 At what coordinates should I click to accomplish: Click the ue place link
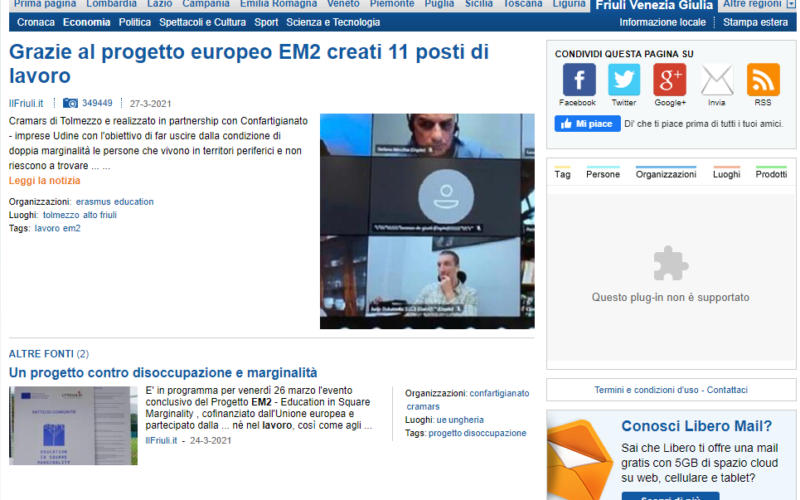pos(442,420)
